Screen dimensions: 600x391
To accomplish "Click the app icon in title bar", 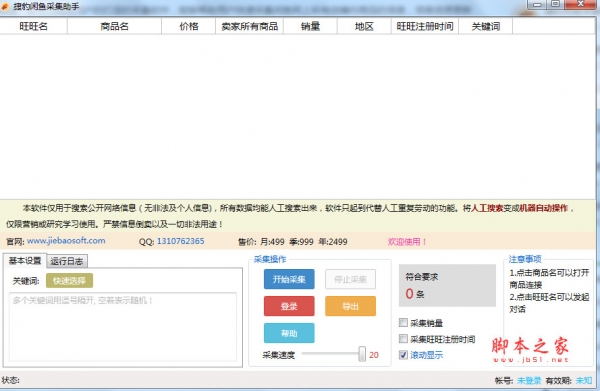I will coord(5,7).
